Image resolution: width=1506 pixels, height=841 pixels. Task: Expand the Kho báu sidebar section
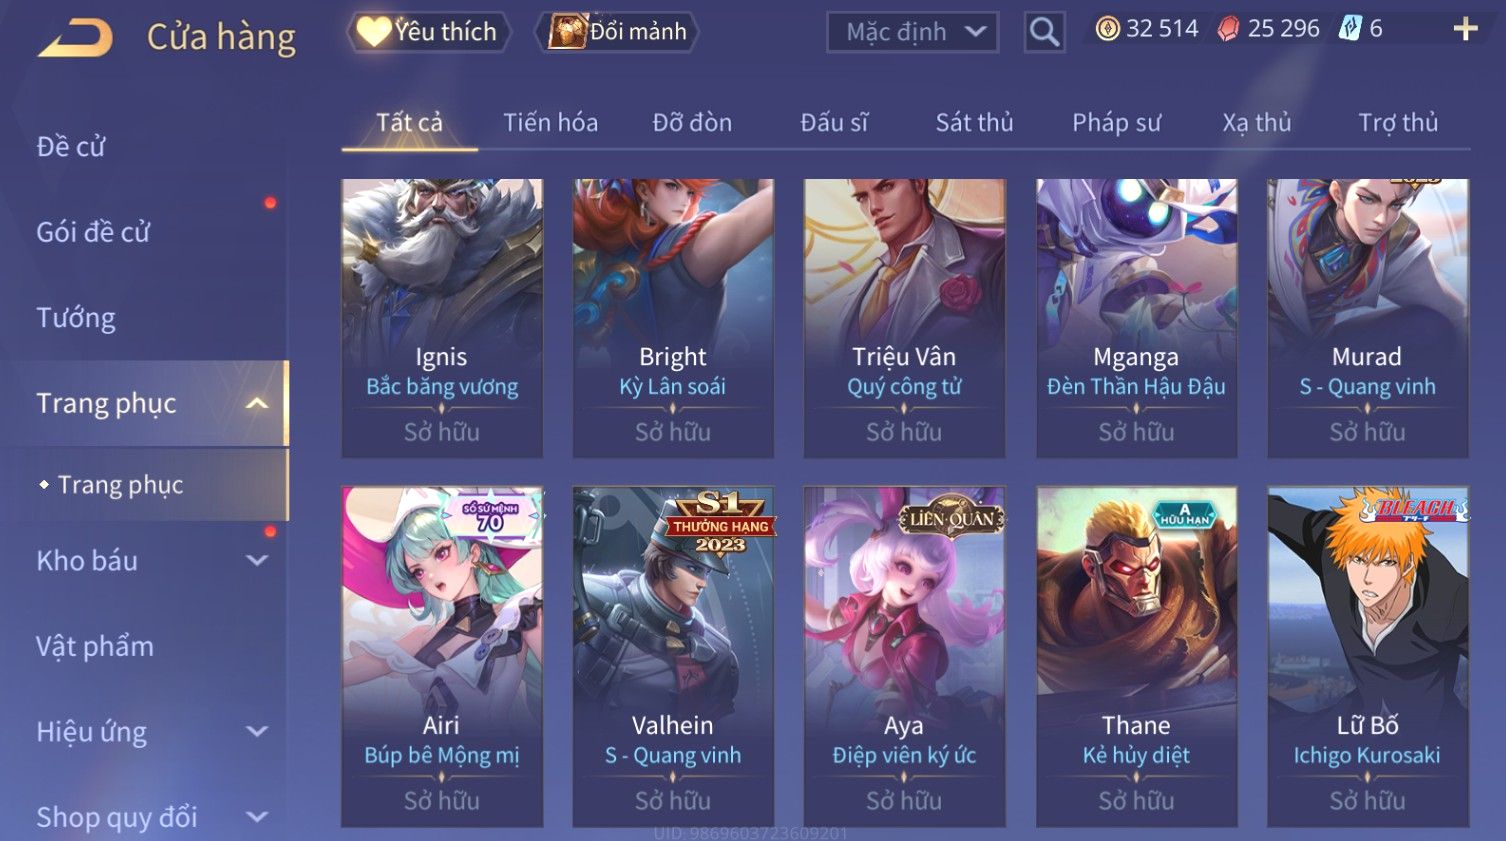click(x=257, y=561)
